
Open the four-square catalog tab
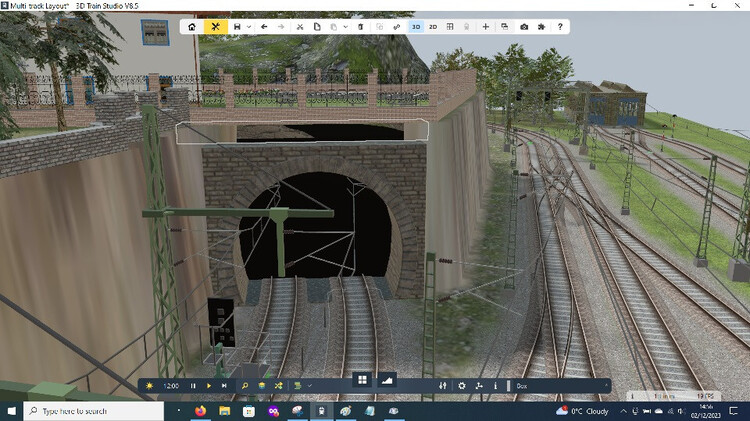[363, 380]
